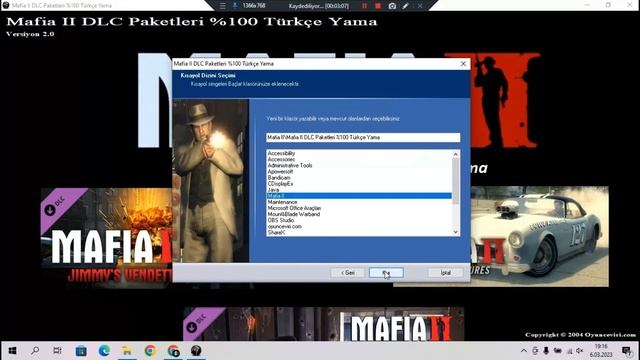The width and height of the screenshot is (640, 360).
Task: Open the Bandicam recorder menu icon
Action: [x=222, y=6]
